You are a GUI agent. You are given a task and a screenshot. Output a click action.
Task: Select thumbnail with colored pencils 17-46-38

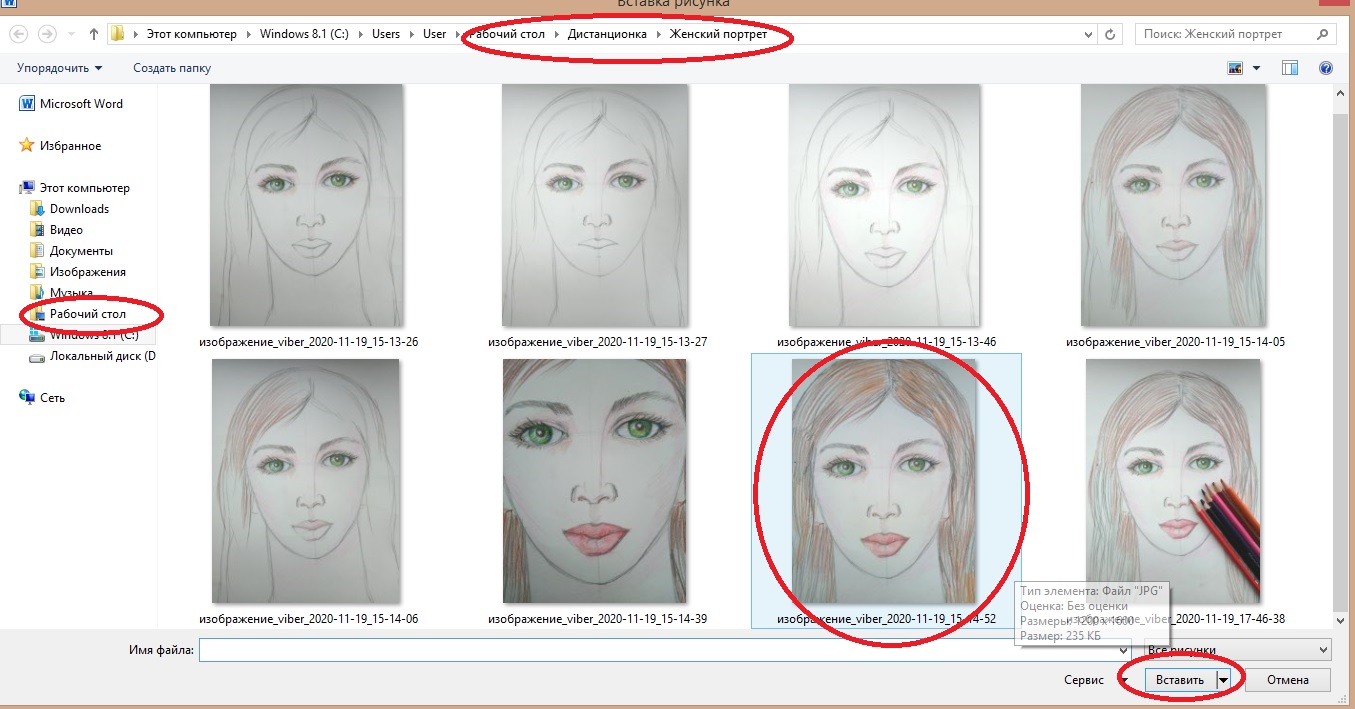coord(1175,482)
